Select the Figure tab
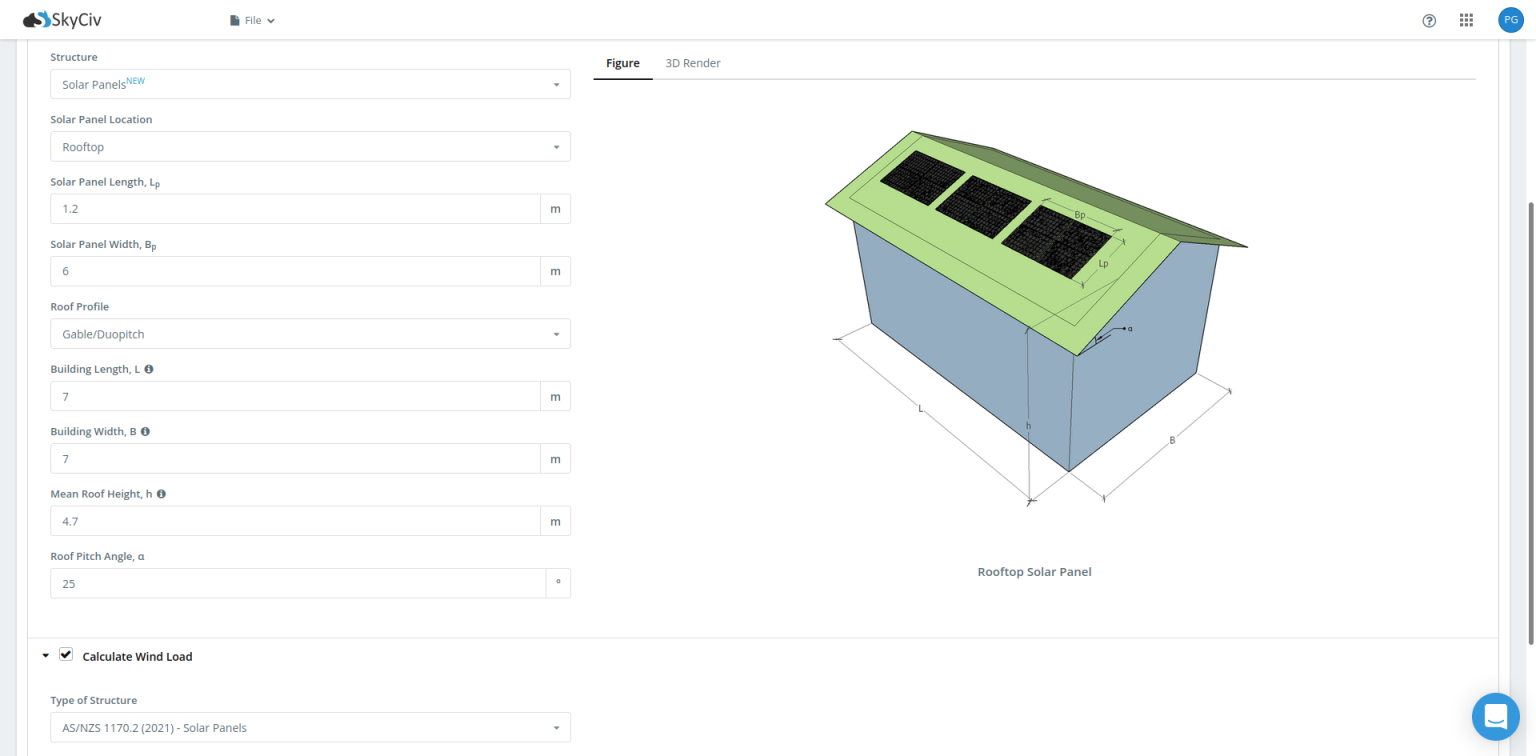 pyautogui.click(x=622, y=63)
